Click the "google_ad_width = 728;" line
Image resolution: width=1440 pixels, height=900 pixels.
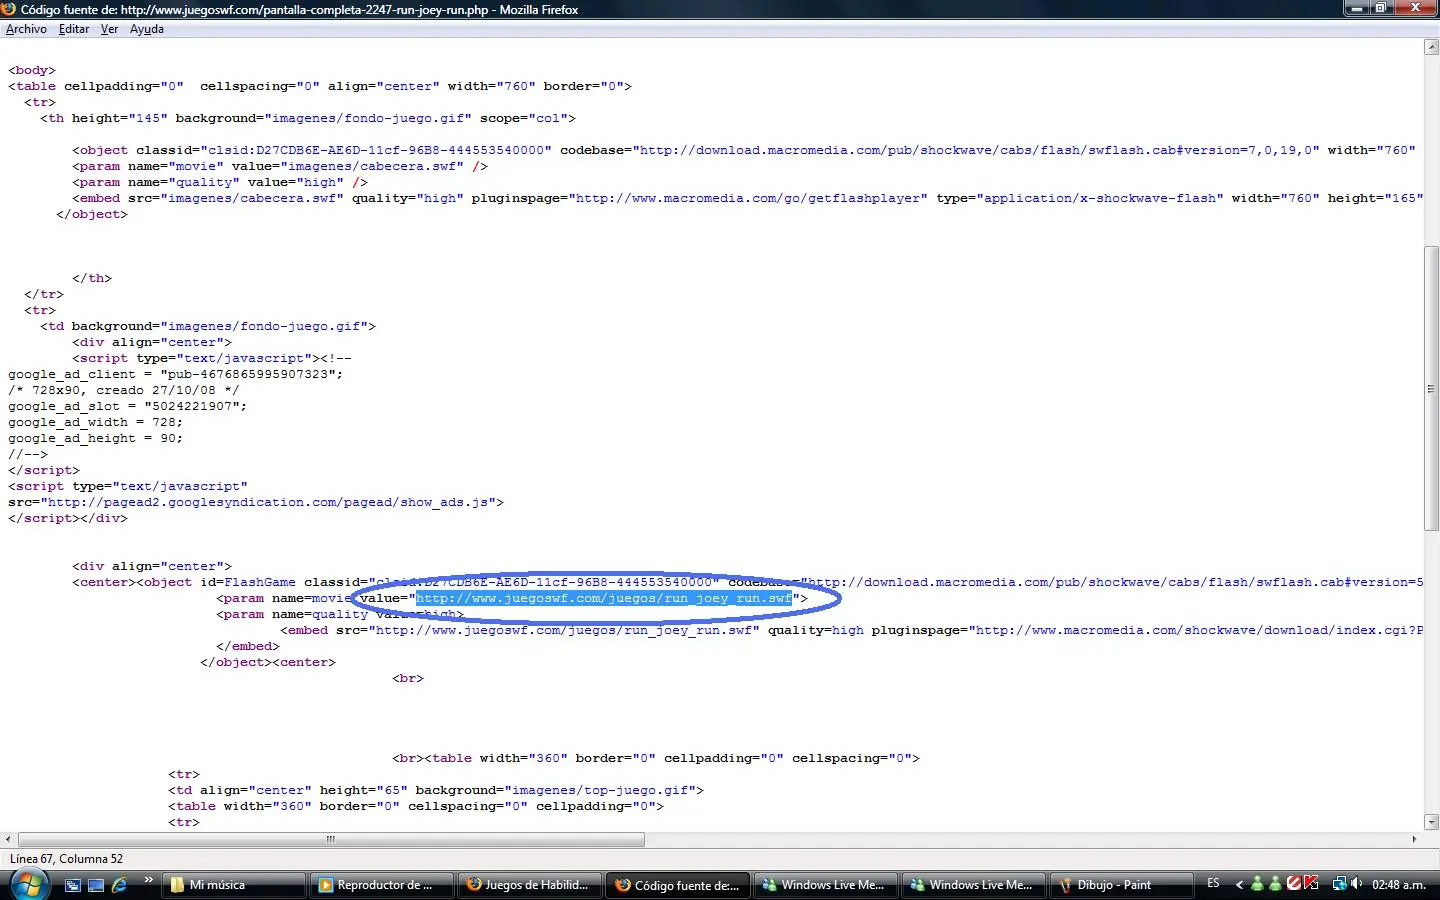point(96,422)
